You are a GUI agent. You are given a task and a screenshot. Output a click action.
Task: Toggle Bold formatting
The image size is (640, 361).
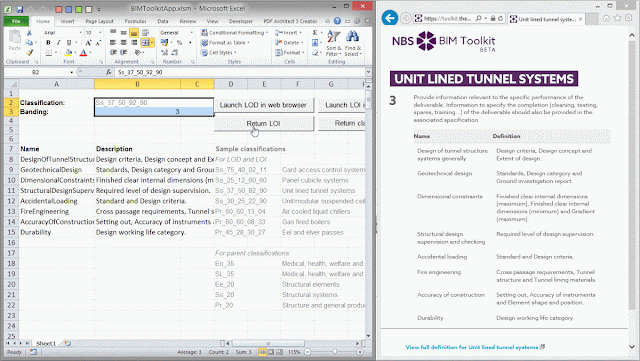click(x=48, y=42)
